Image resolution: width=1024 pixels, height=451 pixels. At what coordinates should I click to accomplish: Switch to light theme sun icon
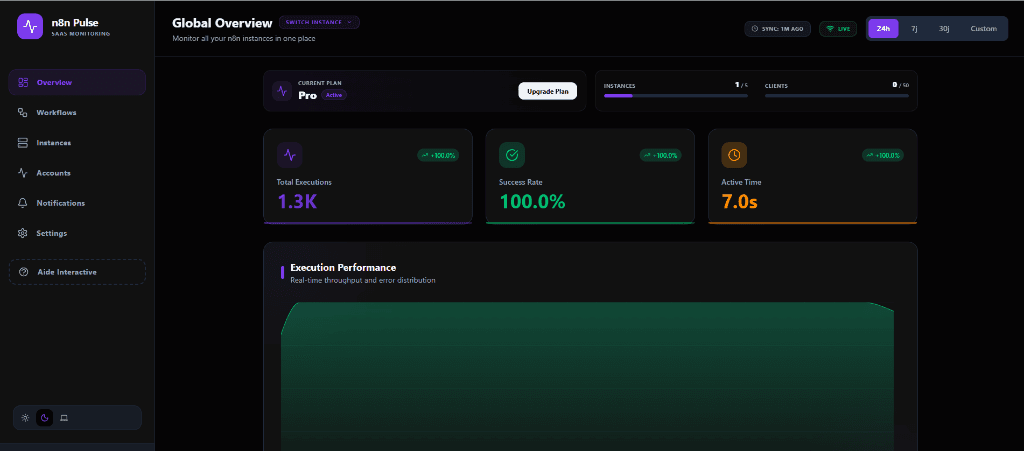(25, 418)
